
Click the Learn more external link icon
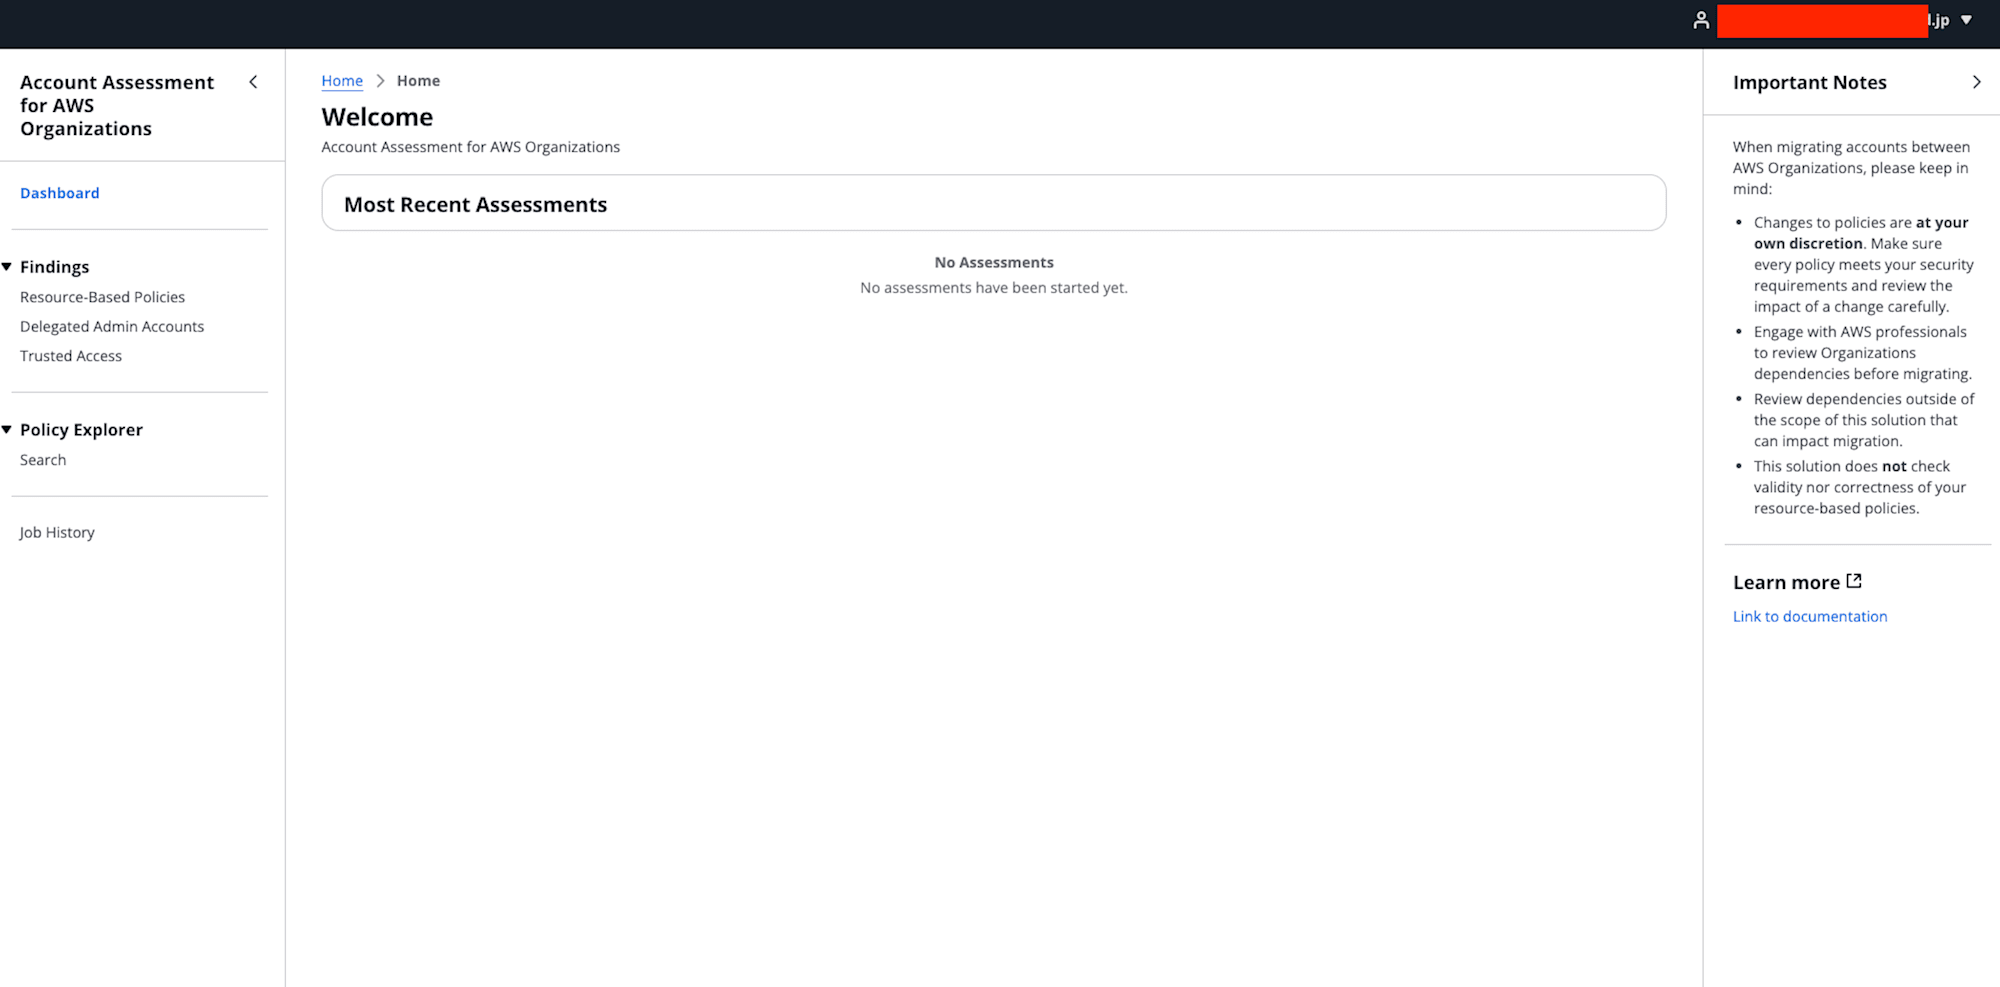coord(1854,581)
